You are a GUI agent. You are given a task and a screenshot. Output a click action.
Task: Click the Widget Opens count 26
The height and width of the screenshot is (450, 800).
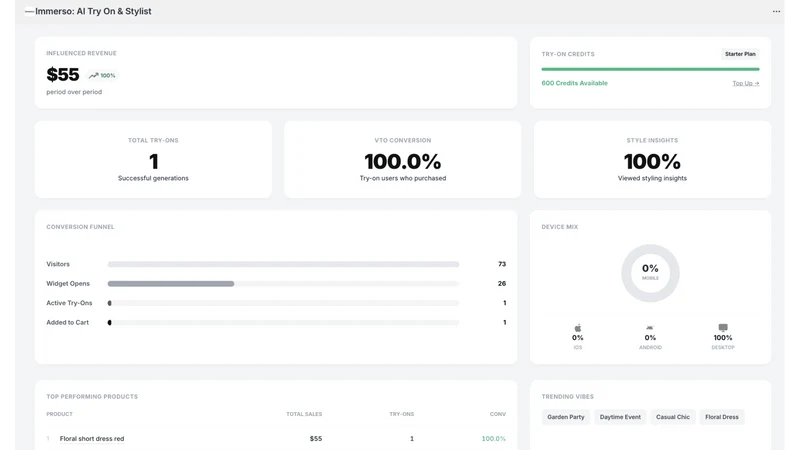[x=502, y=284]
